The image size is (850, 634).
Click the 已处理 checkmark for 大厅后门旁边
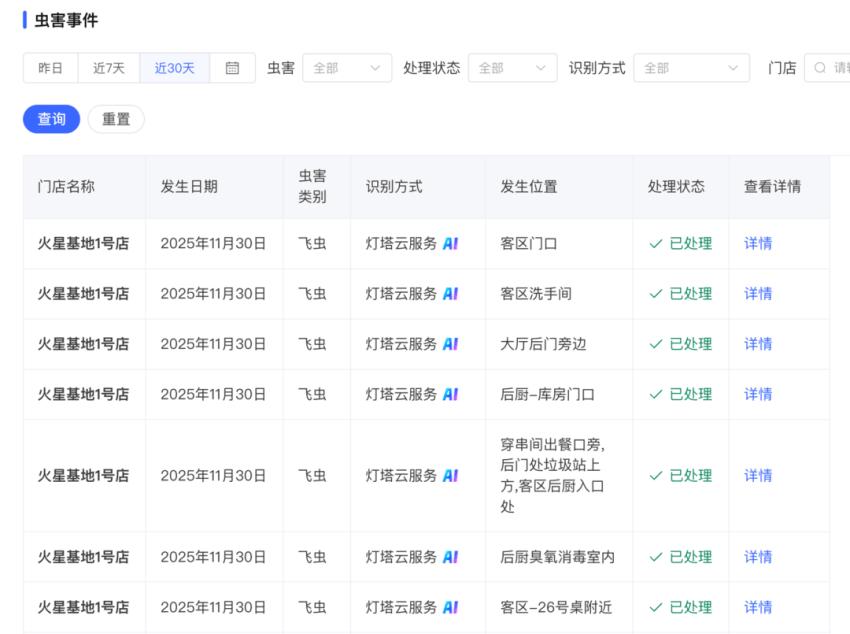[x=656, y=344]
